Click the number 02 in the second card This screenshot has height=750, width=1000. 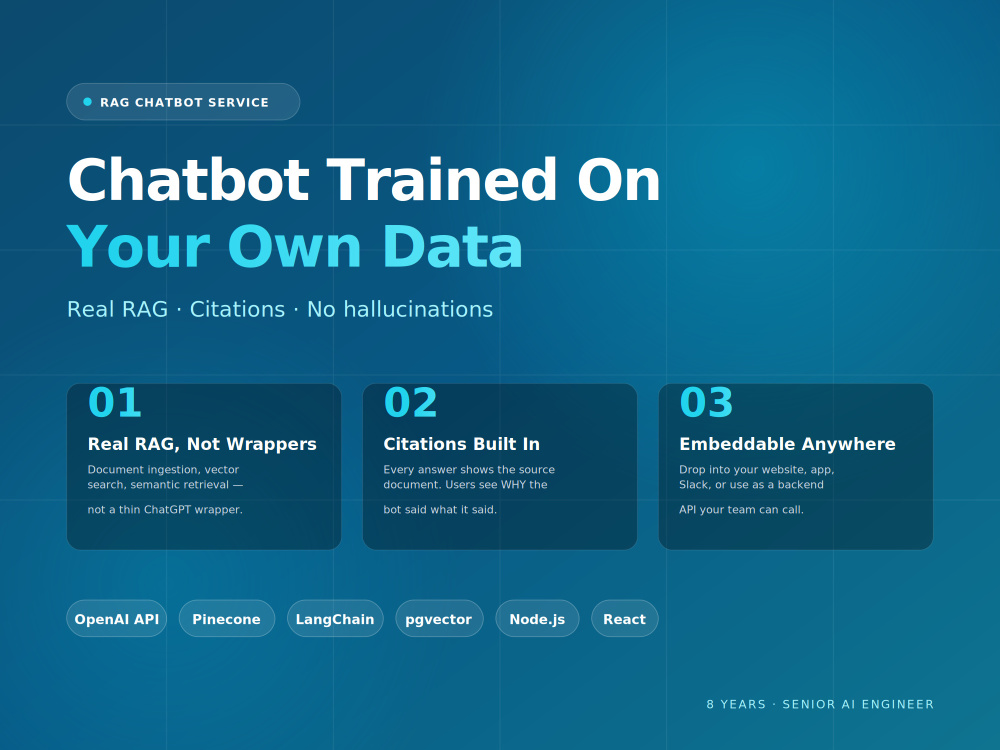point(411,403)
